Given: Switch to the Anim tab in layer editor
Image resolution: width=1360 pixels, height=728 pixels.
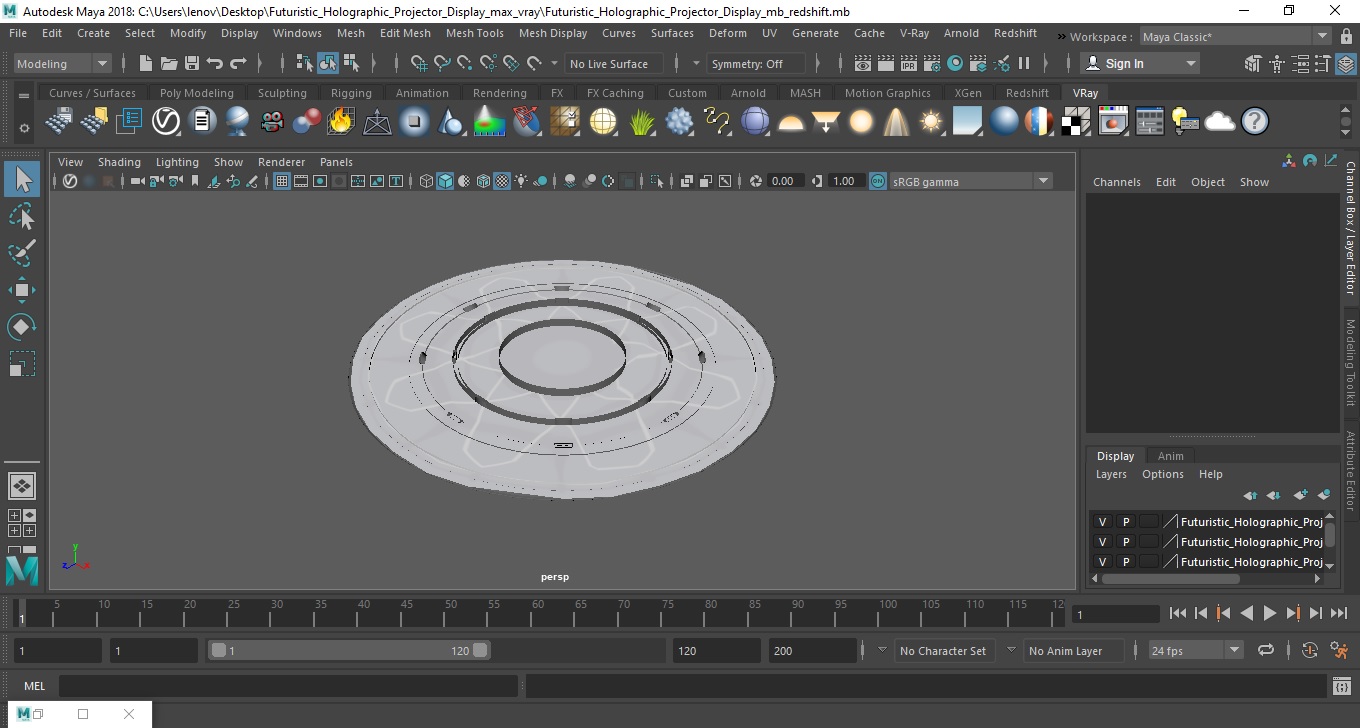Looking at the screenshot, I should pos(1170,456).
